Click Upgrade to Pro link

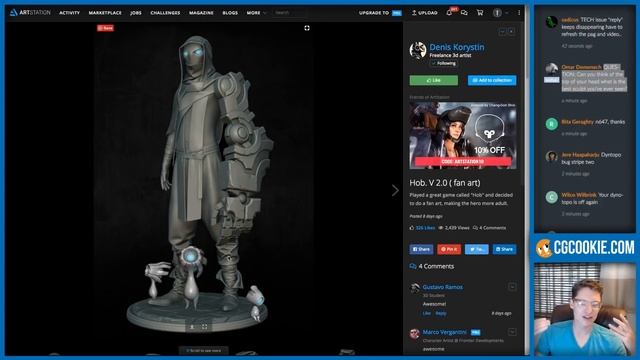coord(380,13)
